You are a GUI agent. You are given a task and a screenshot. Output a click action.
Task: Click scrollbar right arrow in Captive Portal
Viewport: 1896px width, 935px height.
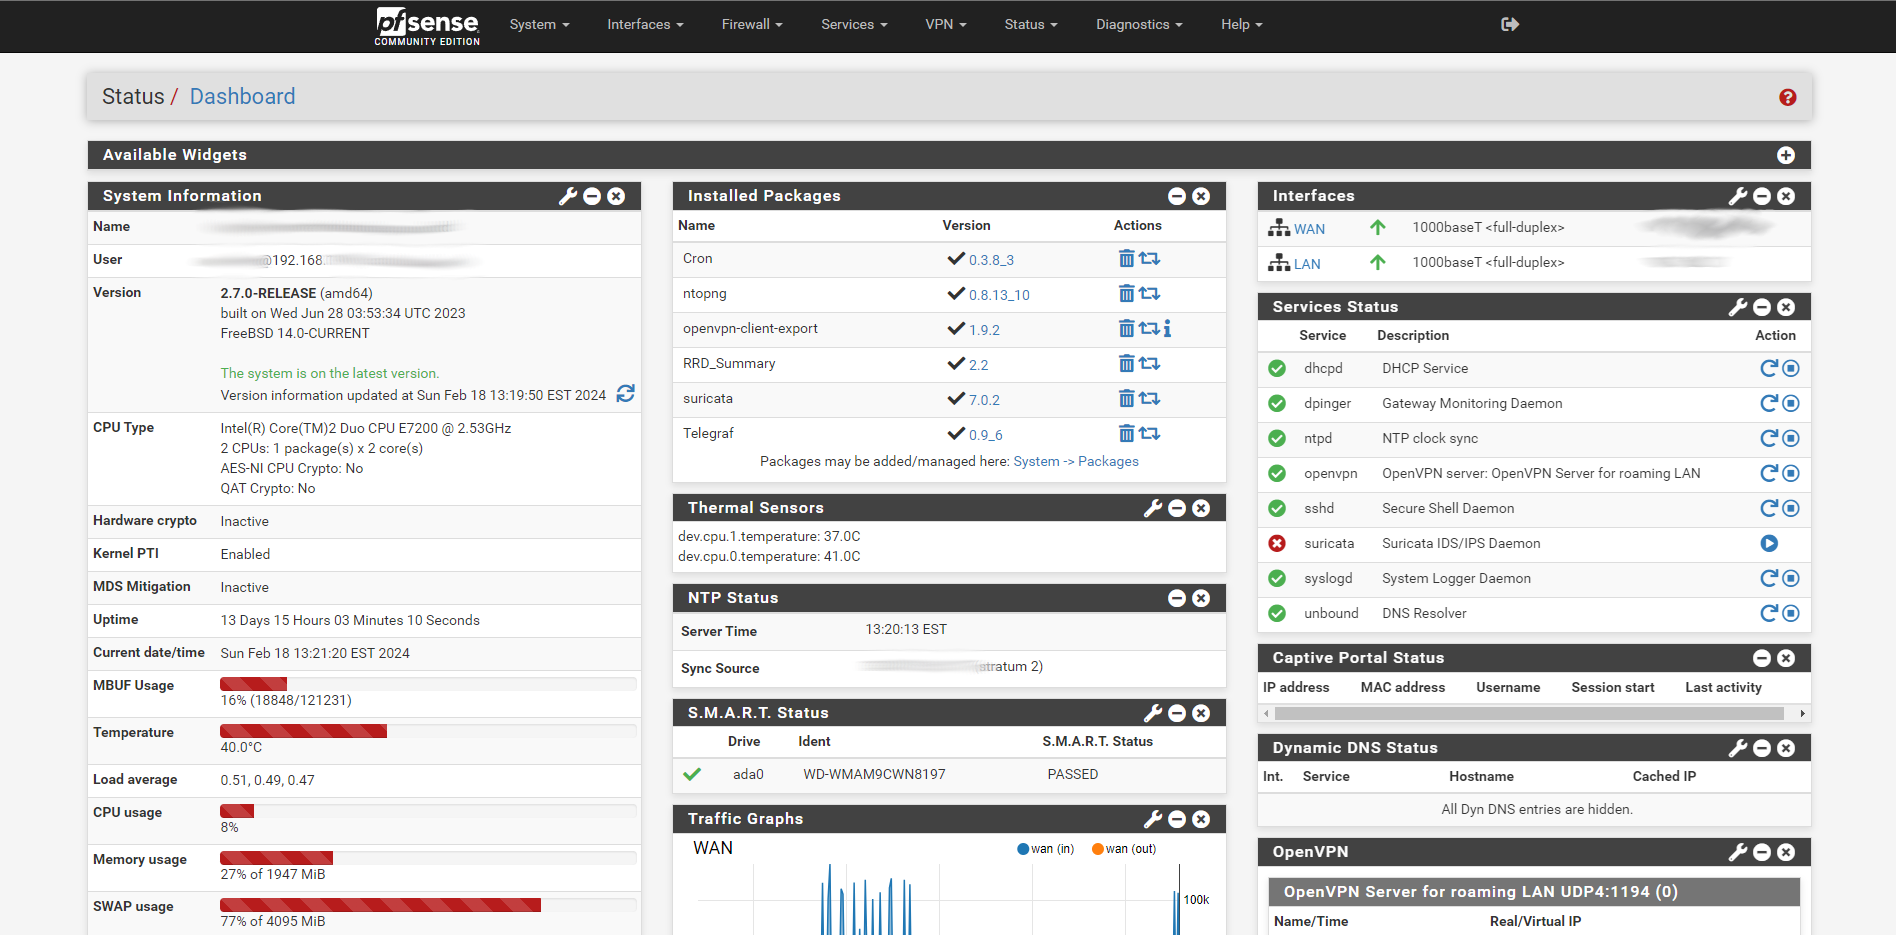[x=1802, y=714]
